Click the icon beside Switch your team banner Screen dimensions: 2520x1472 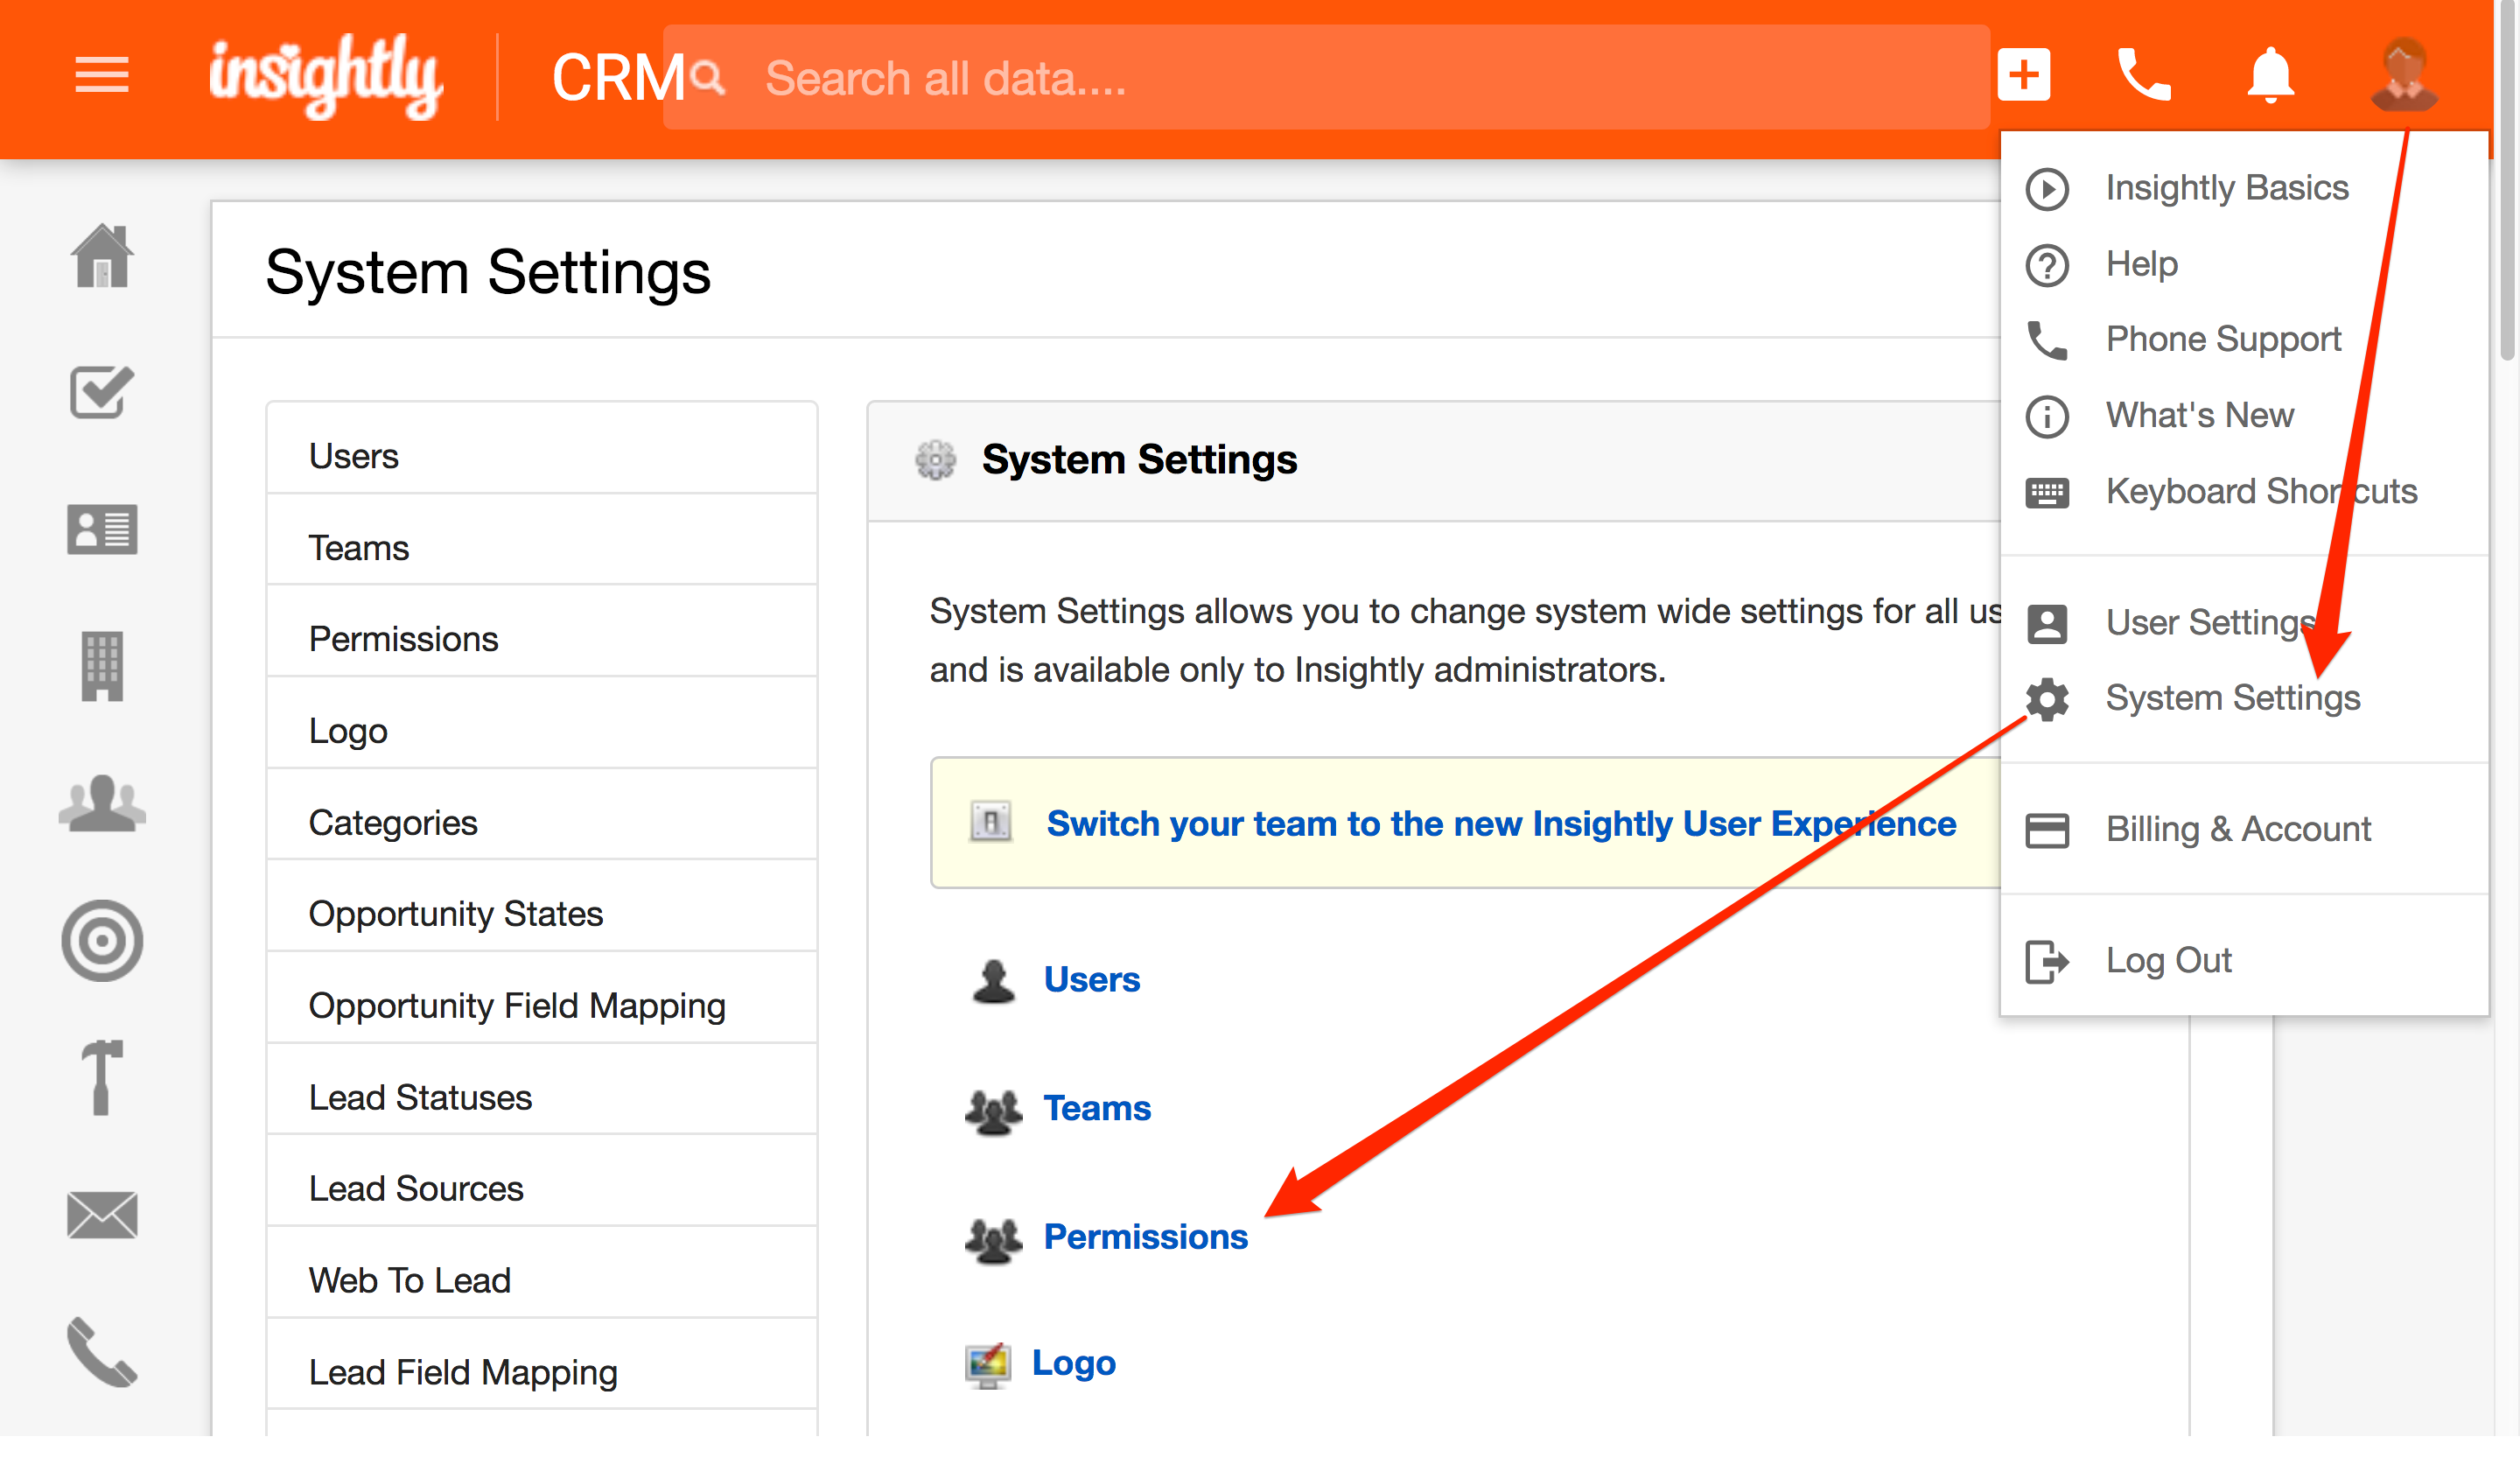[991, 823]
